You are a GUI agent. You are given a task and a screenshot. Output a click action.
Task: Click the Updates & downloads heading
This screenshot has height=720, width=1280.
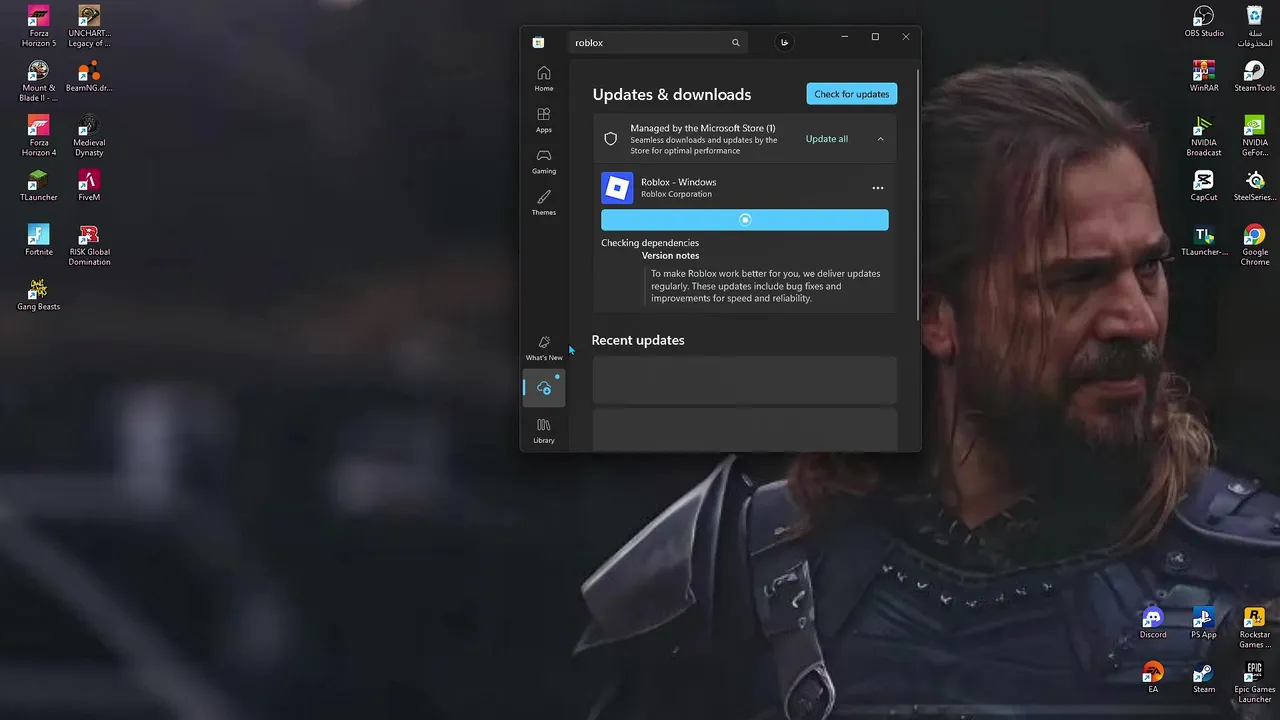click(x=672, y=95)
